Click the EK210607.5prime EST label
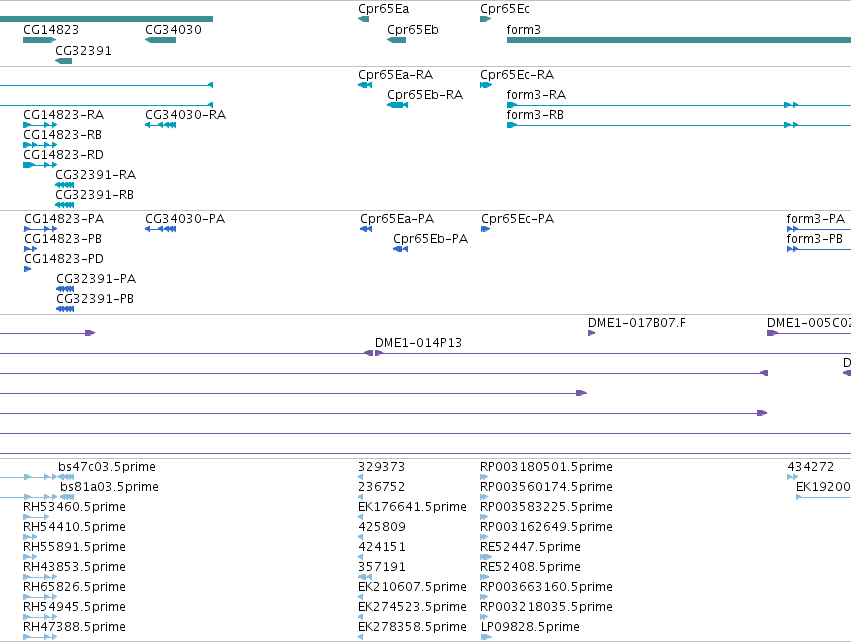851x642 pixels. coord(412,587)
